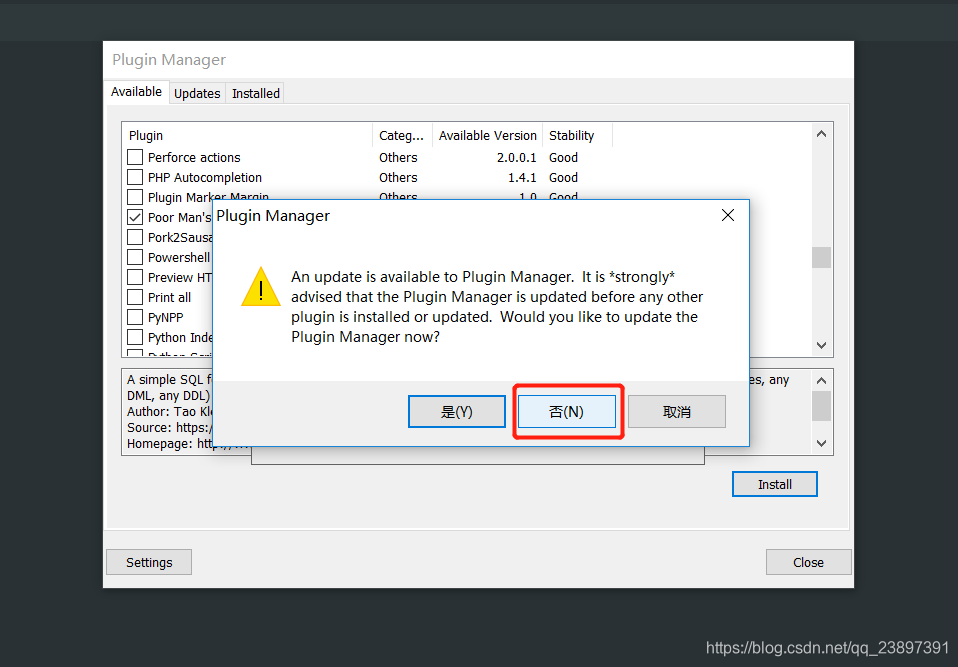Sort by the Stability column header

(577, 136)
